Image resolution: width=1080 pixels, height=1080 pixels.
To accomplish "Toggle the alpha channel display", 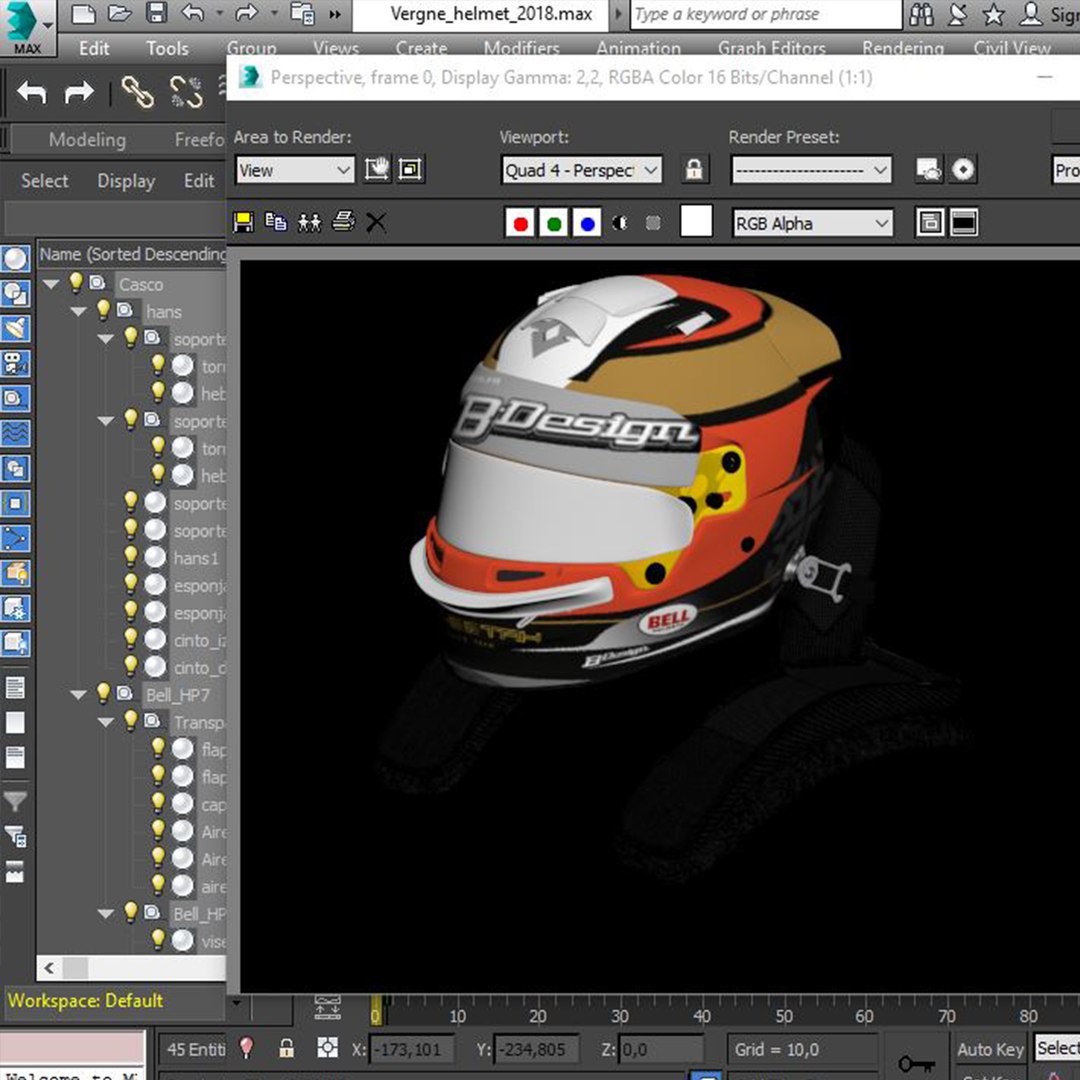I will point(620,223).
